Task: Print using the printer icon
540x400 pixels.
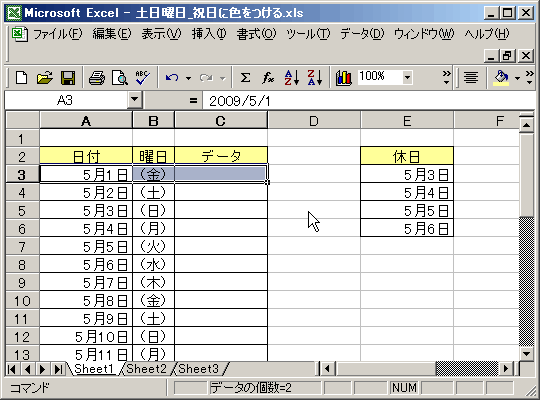Action: click(x=97, y=78)
